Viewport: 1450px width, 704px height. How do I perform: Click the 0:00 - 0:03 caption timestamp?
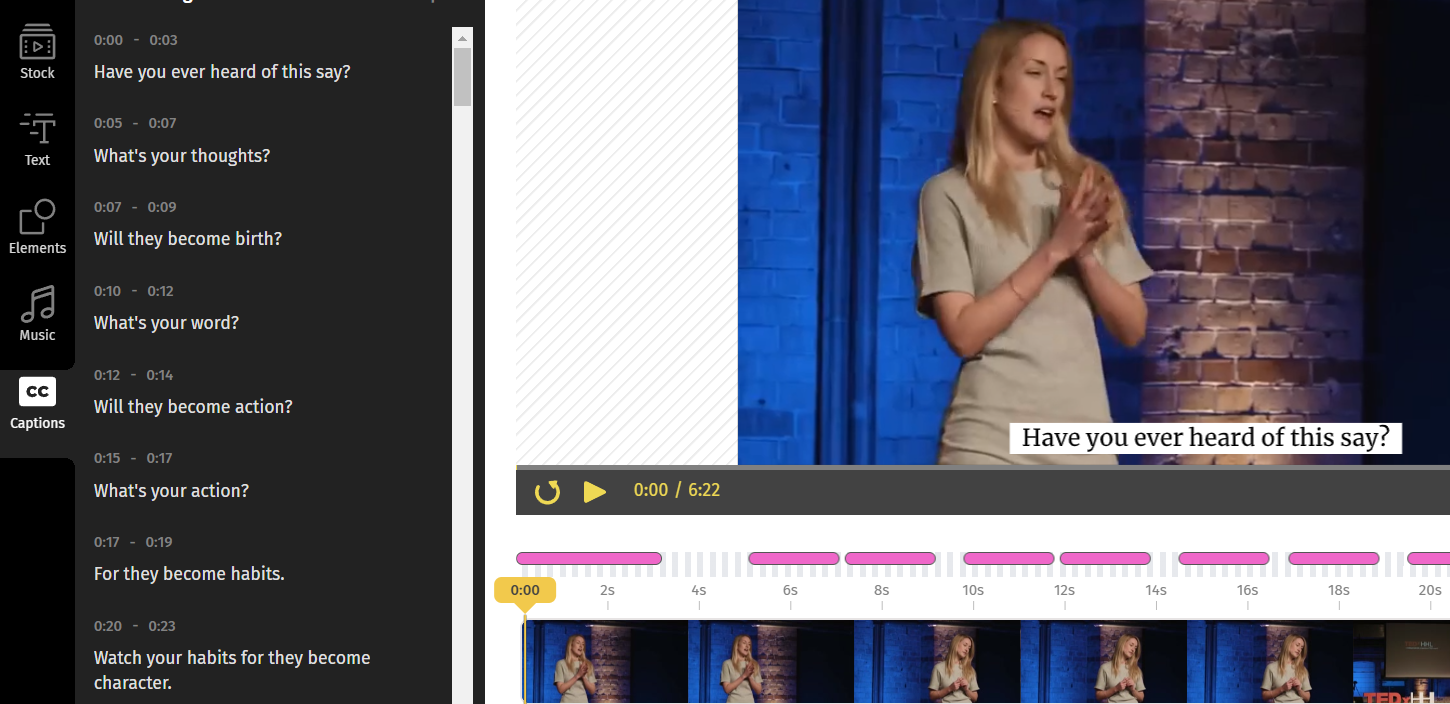click(x=136, y=40)
